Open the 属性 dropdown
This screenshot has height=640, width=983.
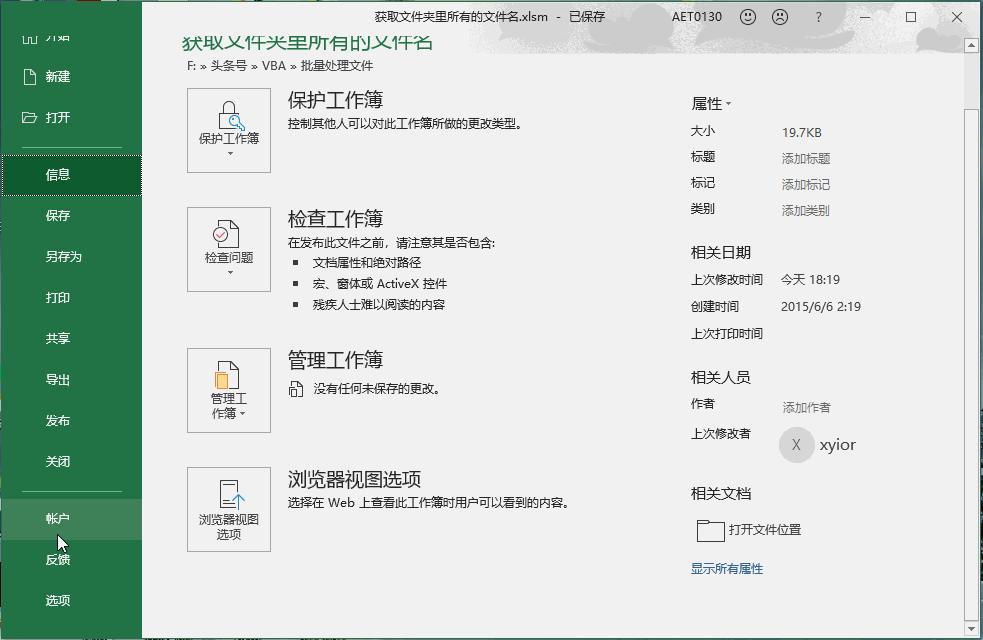711,103
